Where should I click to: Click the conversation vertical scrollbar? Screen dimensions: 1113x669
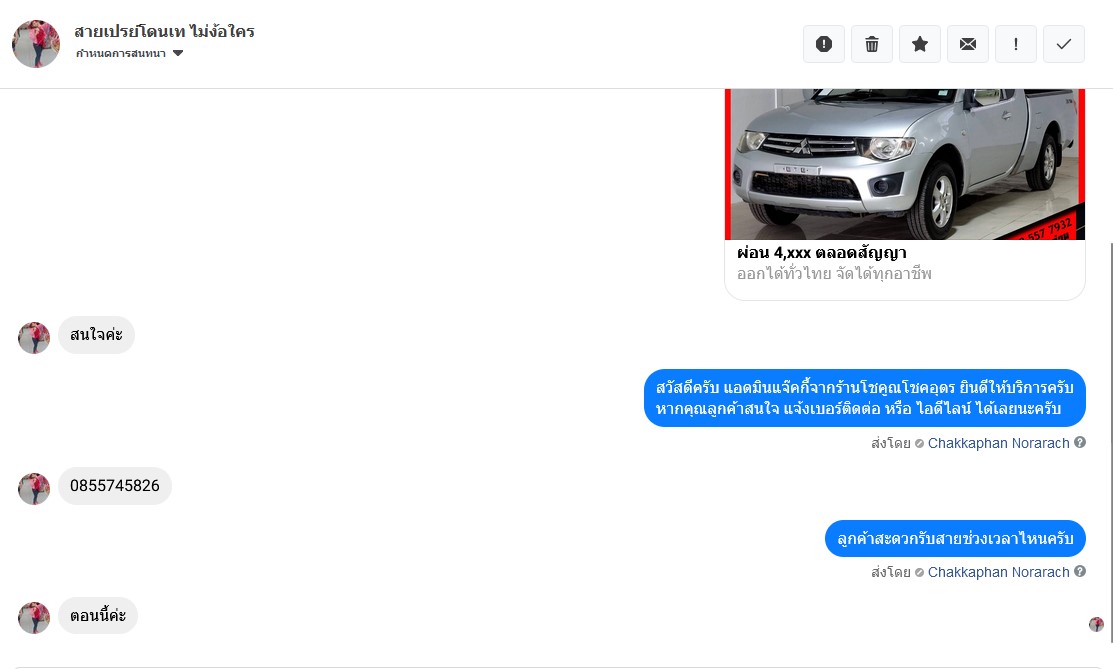tap(1110, 440)
